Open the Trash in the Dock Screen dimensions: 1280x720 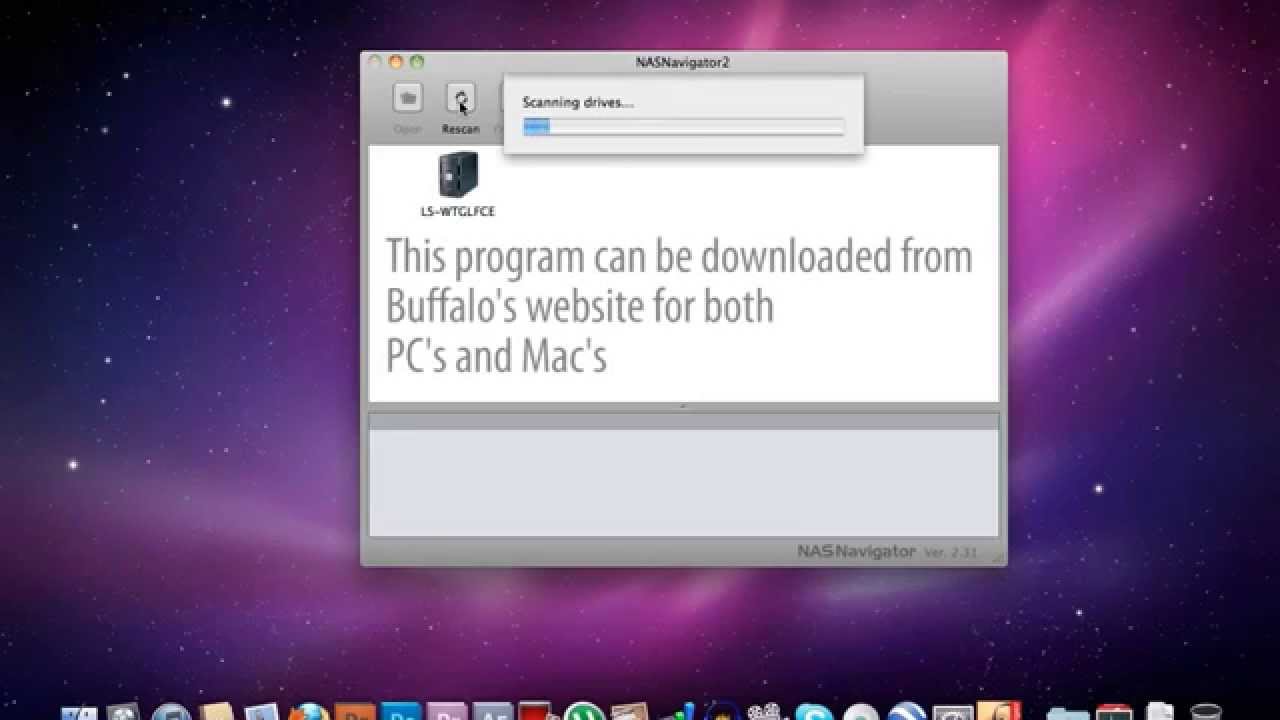[1206, 712]
